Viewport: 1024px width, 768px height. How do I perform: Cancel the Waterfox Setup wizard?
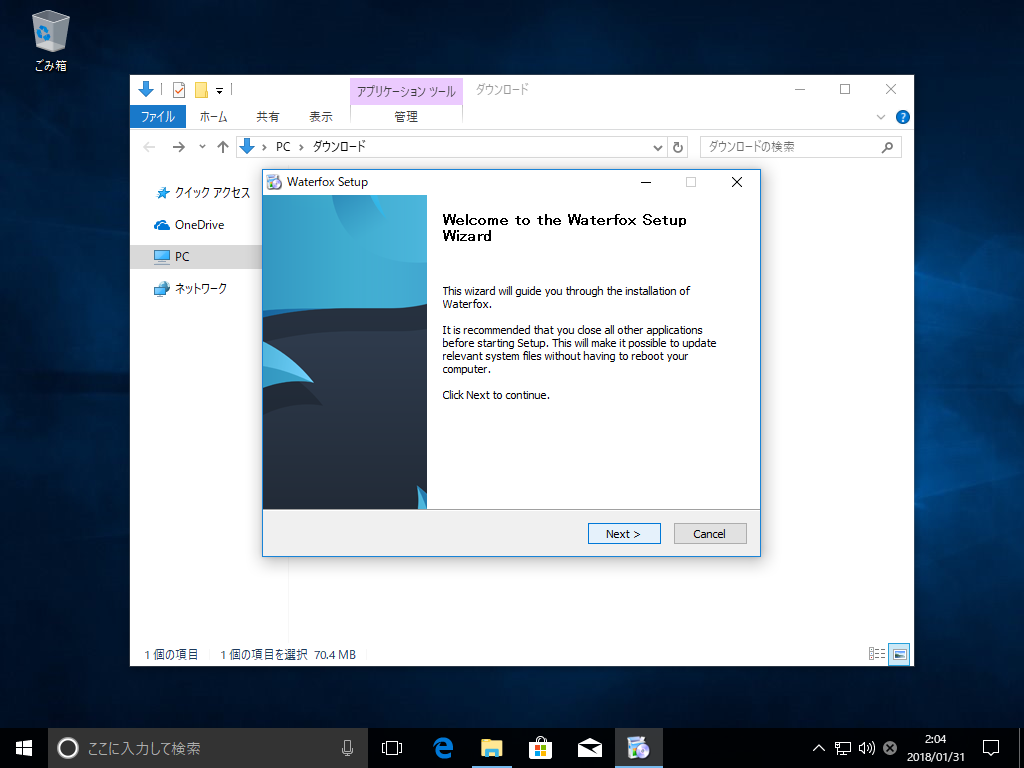tap(710, 534)
